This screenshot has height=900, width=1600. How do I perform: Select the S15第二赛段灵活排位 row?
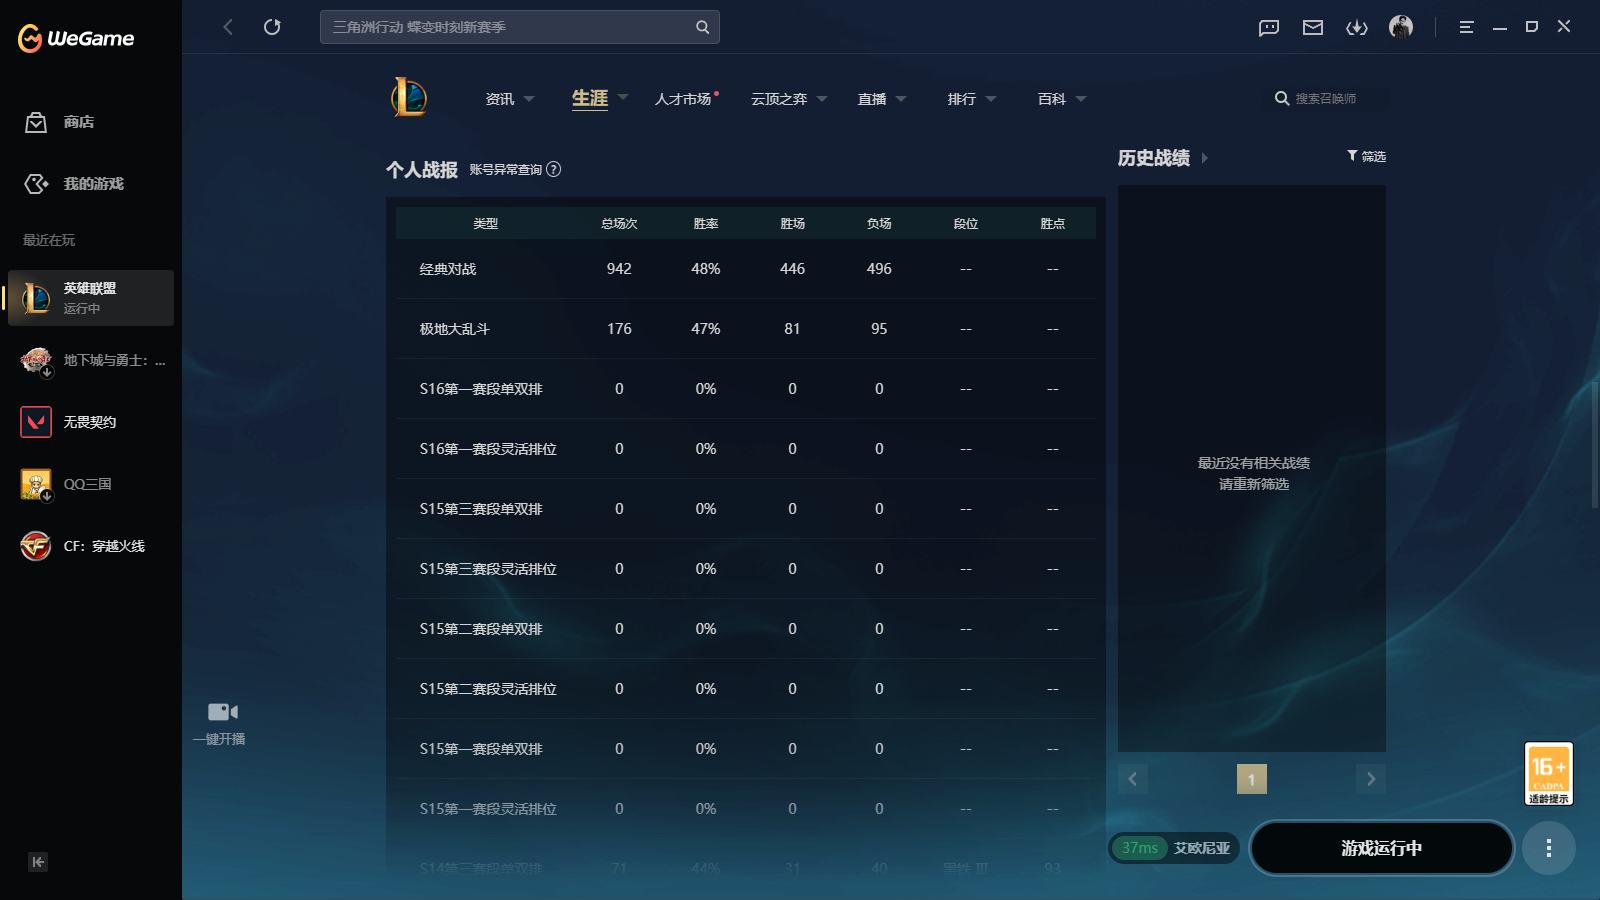point(746,689)
